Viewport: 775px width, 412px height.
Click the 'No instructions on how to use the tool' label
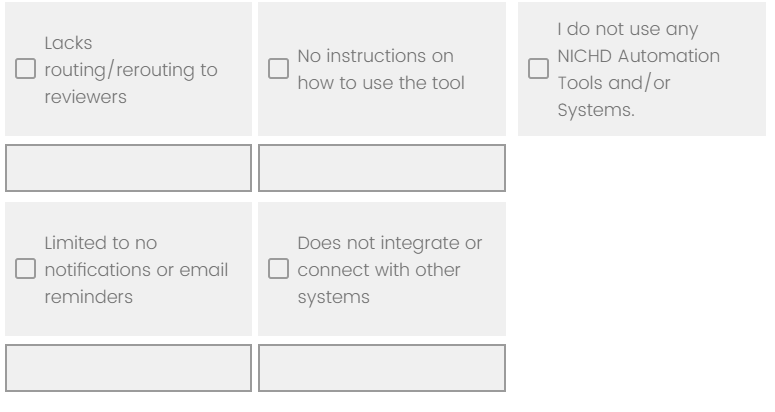click(381, 70)
